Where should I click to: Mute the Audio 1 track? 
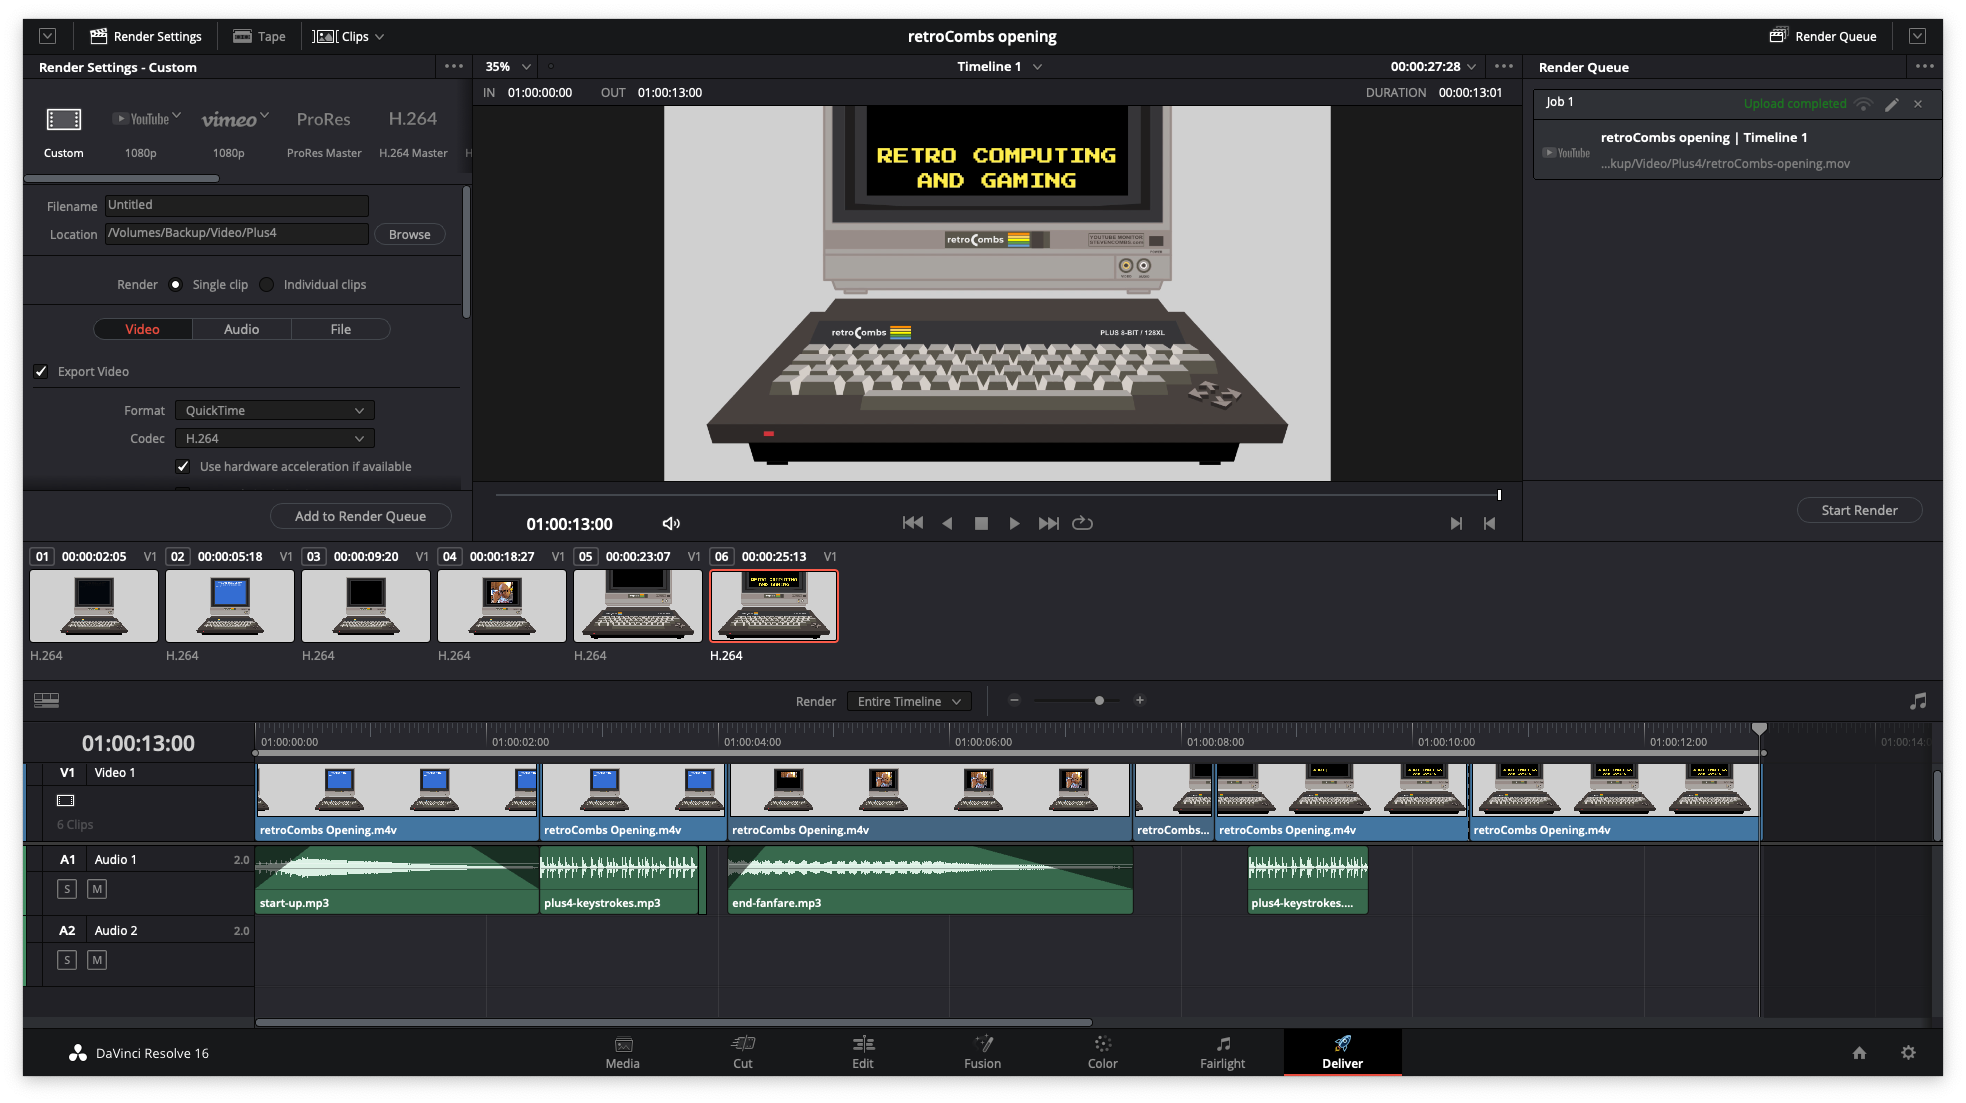[x=97, y=889]
